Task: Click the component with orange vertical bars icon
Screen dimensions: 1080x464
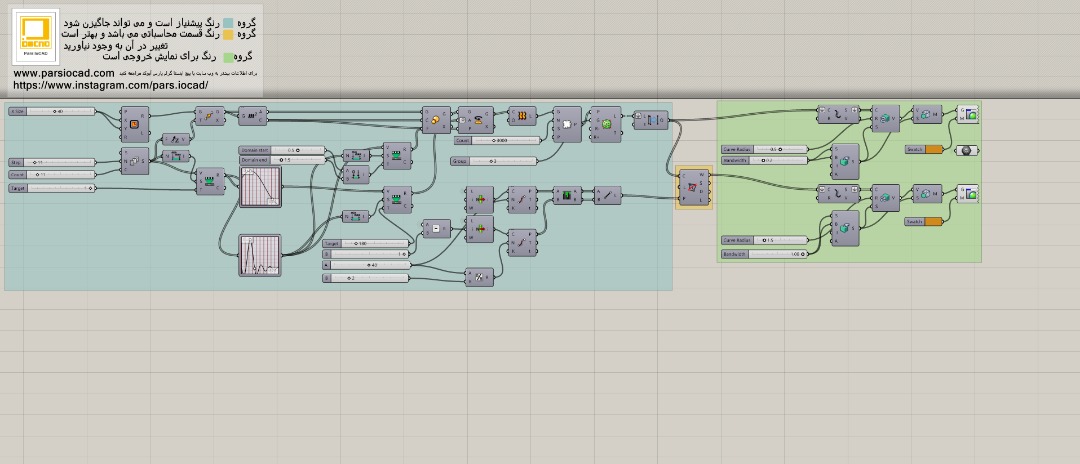Action: [x=522, y=116]
